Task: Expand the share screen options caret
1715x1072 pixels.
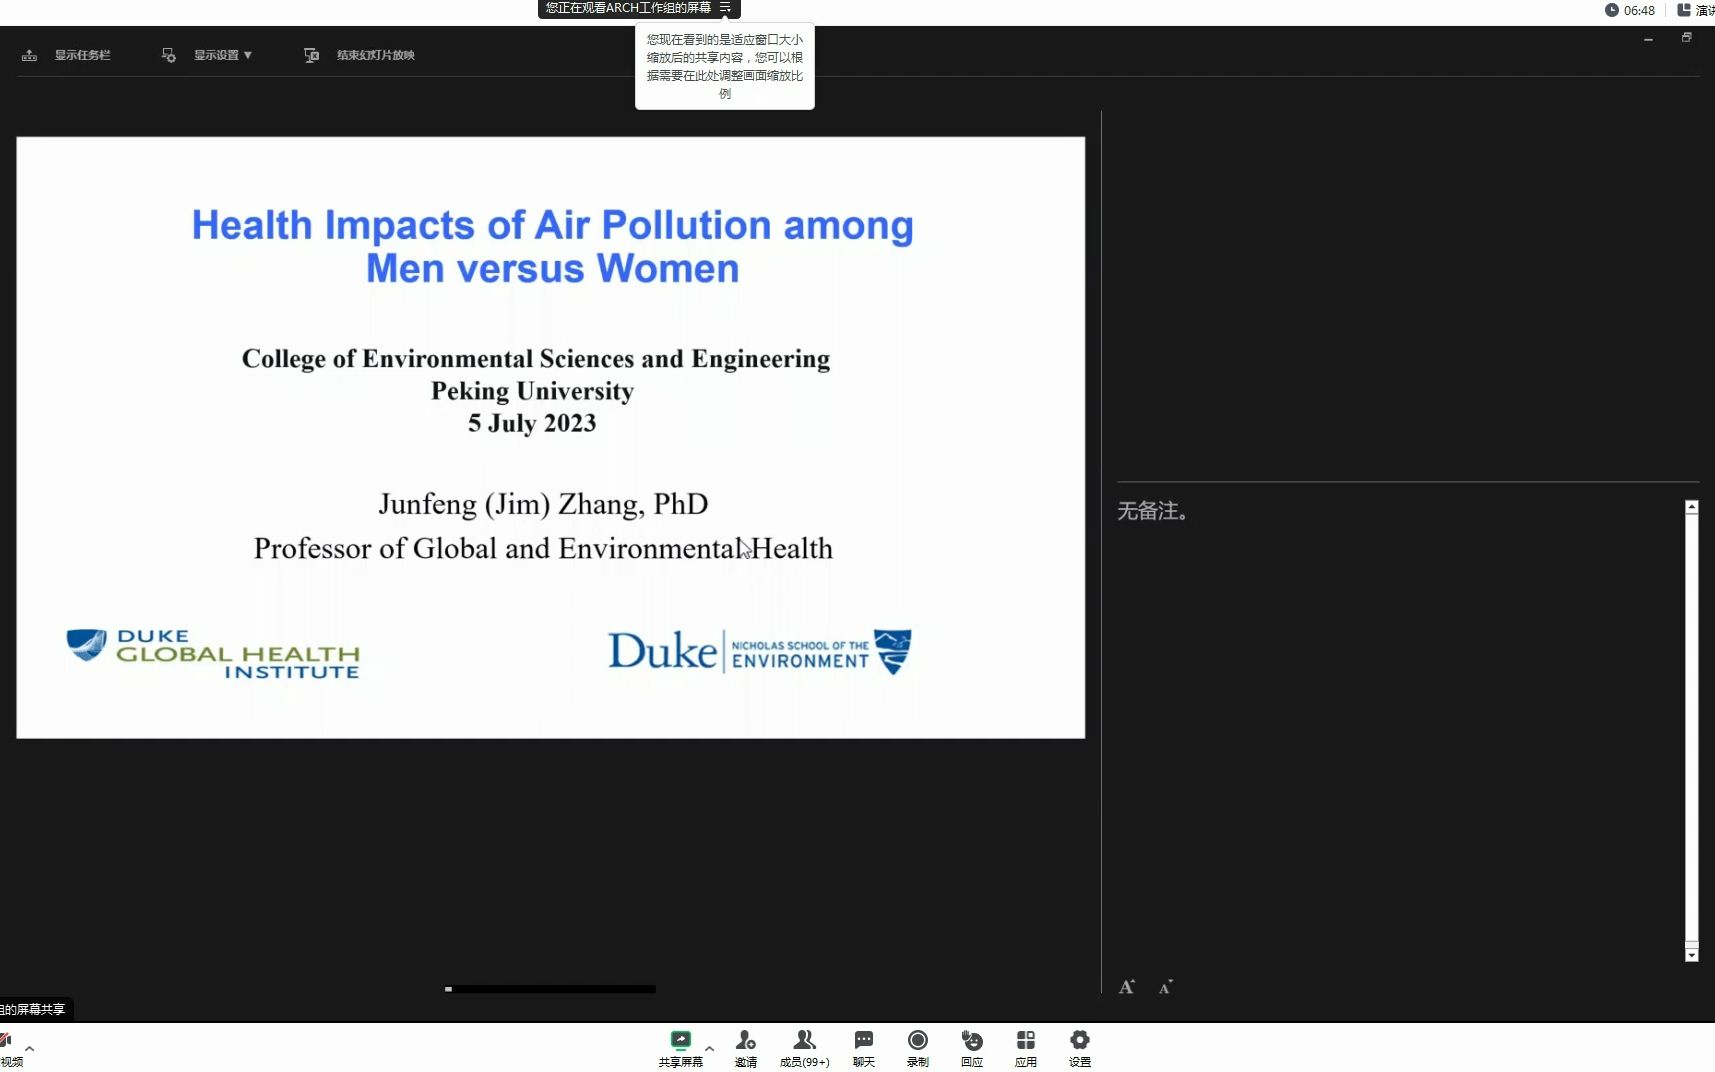Action: 709,1048
